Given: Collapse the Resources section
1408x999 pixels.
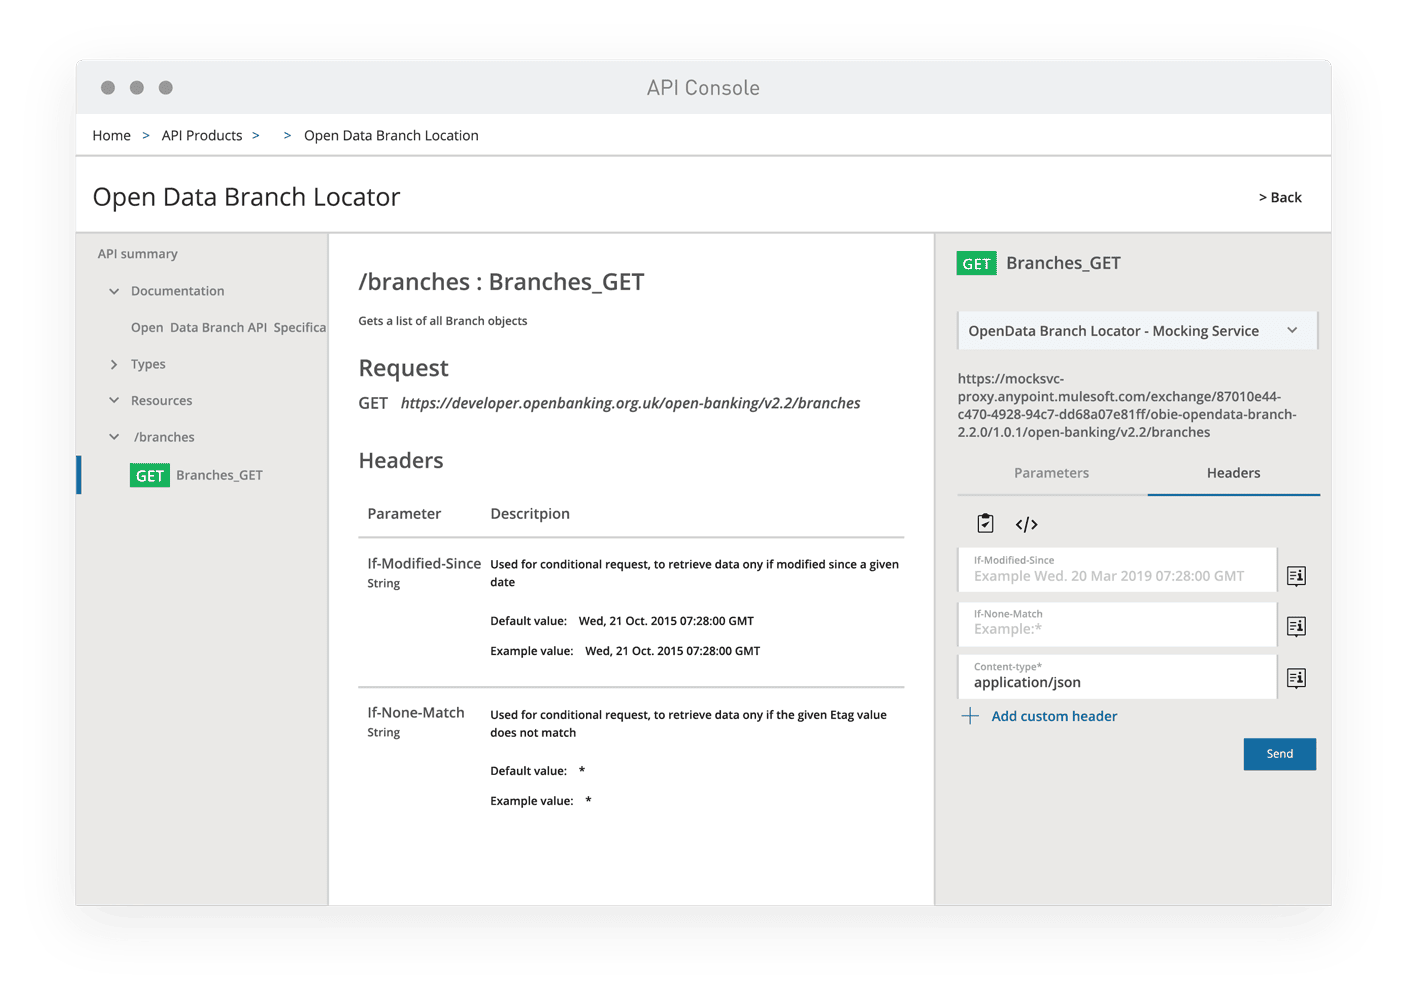Looking at the screenshot, I should click(114, 400).
